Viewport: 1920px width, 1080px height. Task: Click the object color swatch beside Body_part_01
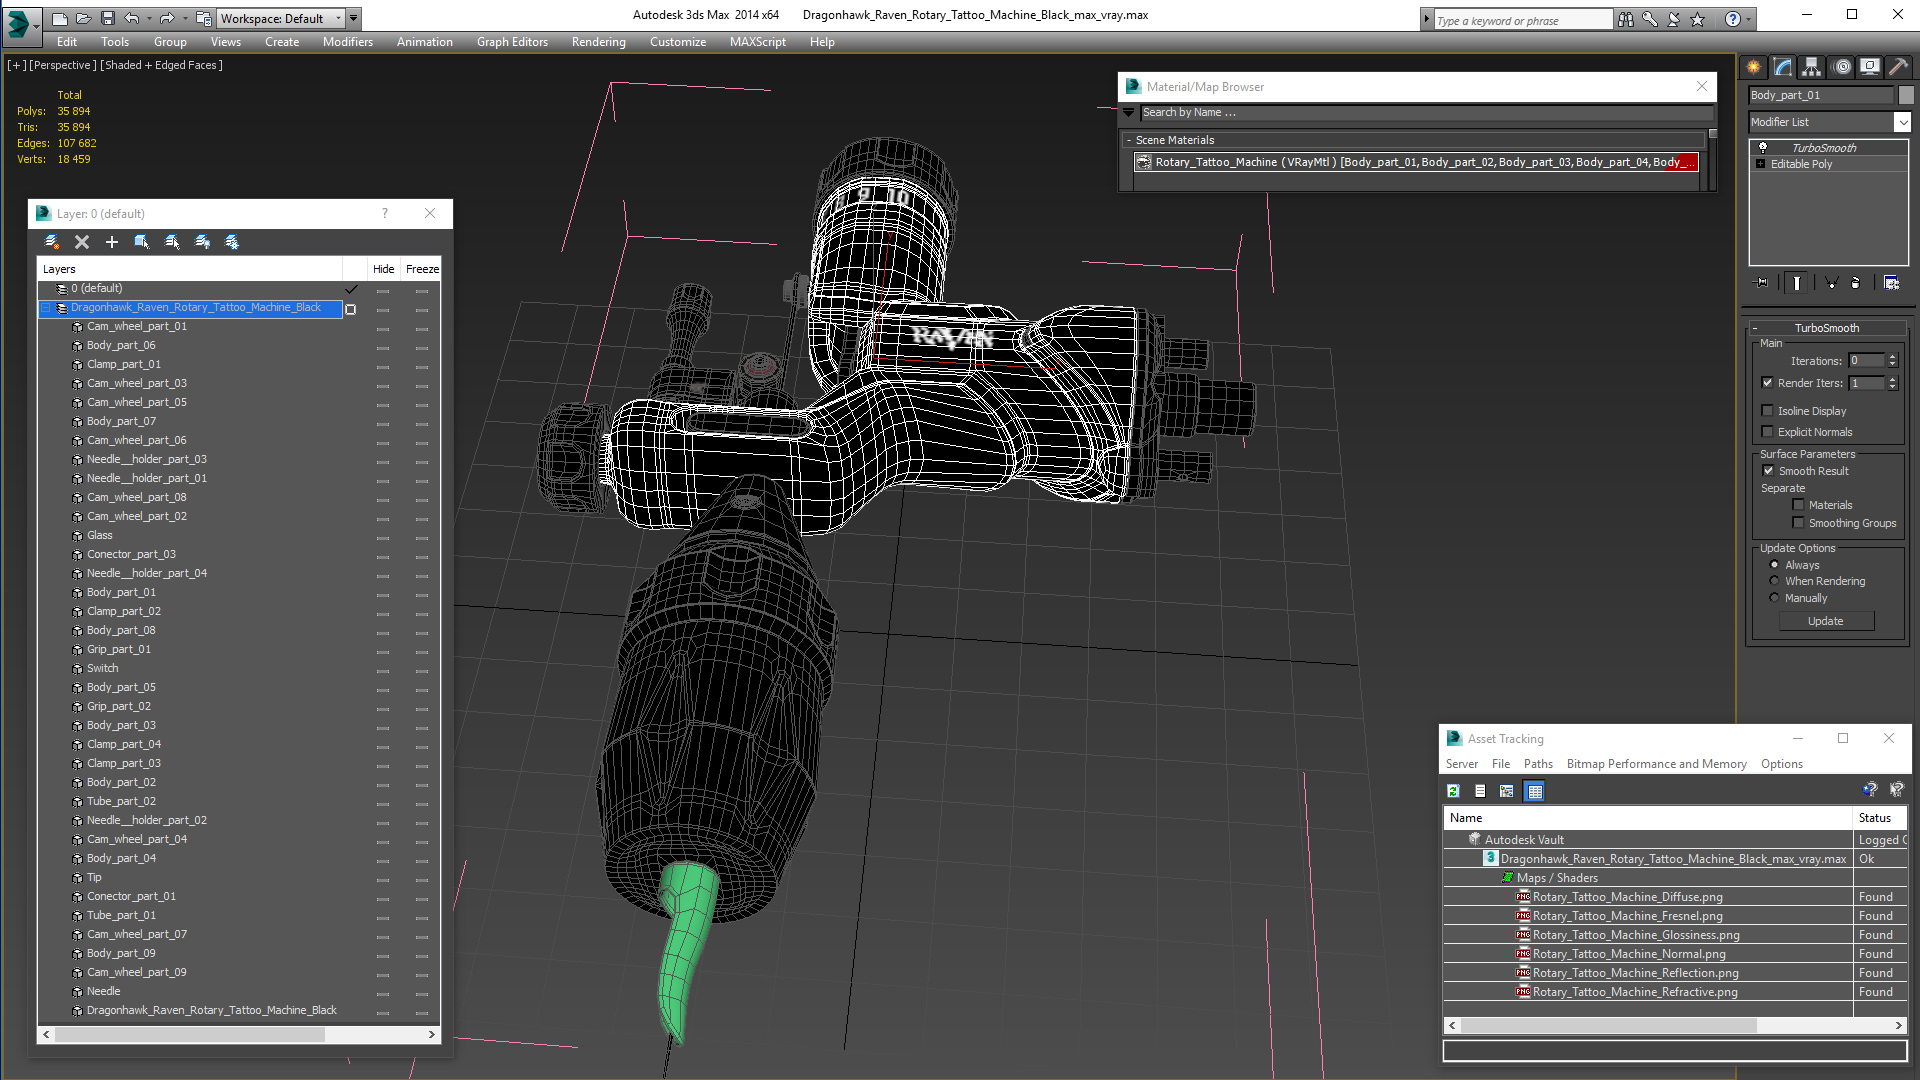click(x=1906, y=95)
